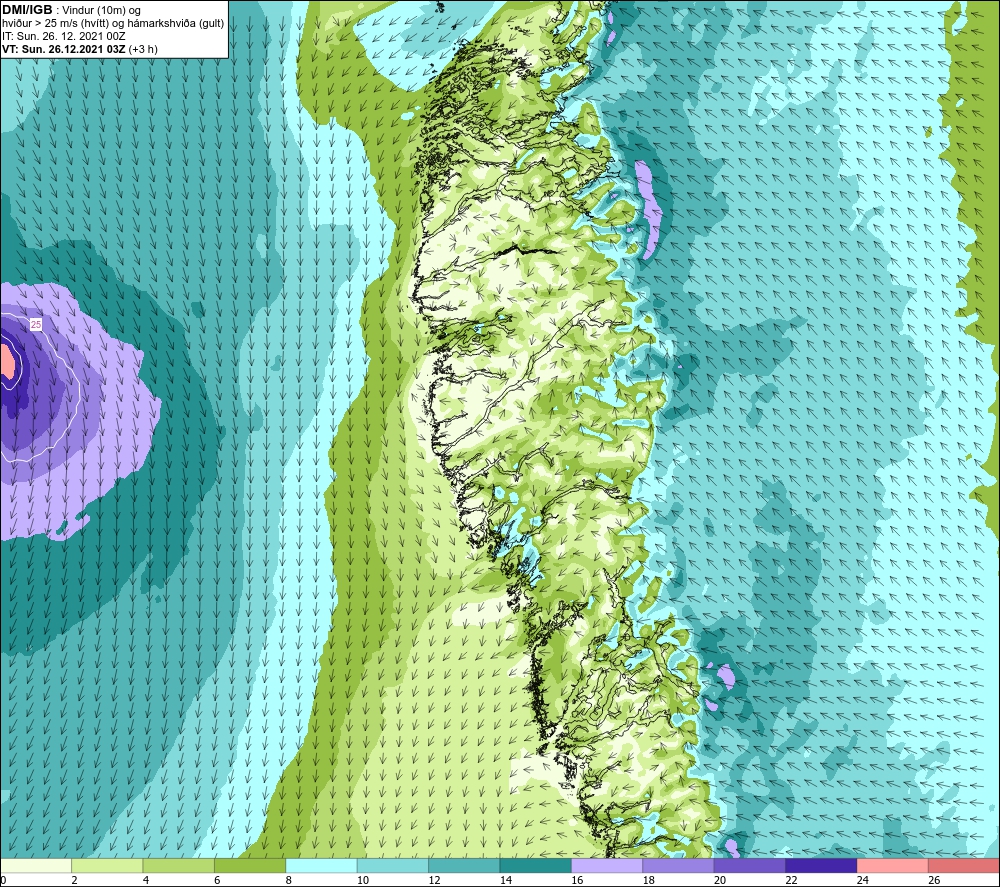Click the legend scale label '16'

577,880
